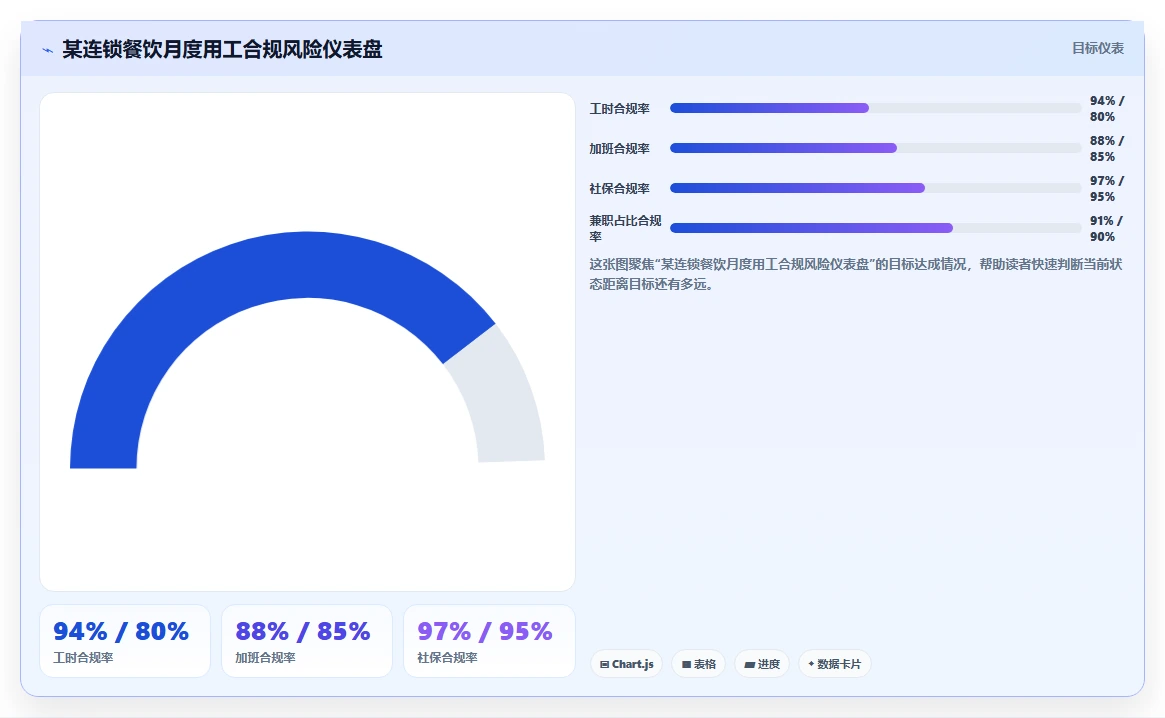Click the dashboard title 某连锁餐饮月度用工合规风险仪表盘
The height and width of the screenshot is (718, 1165).
coord(222,49)
